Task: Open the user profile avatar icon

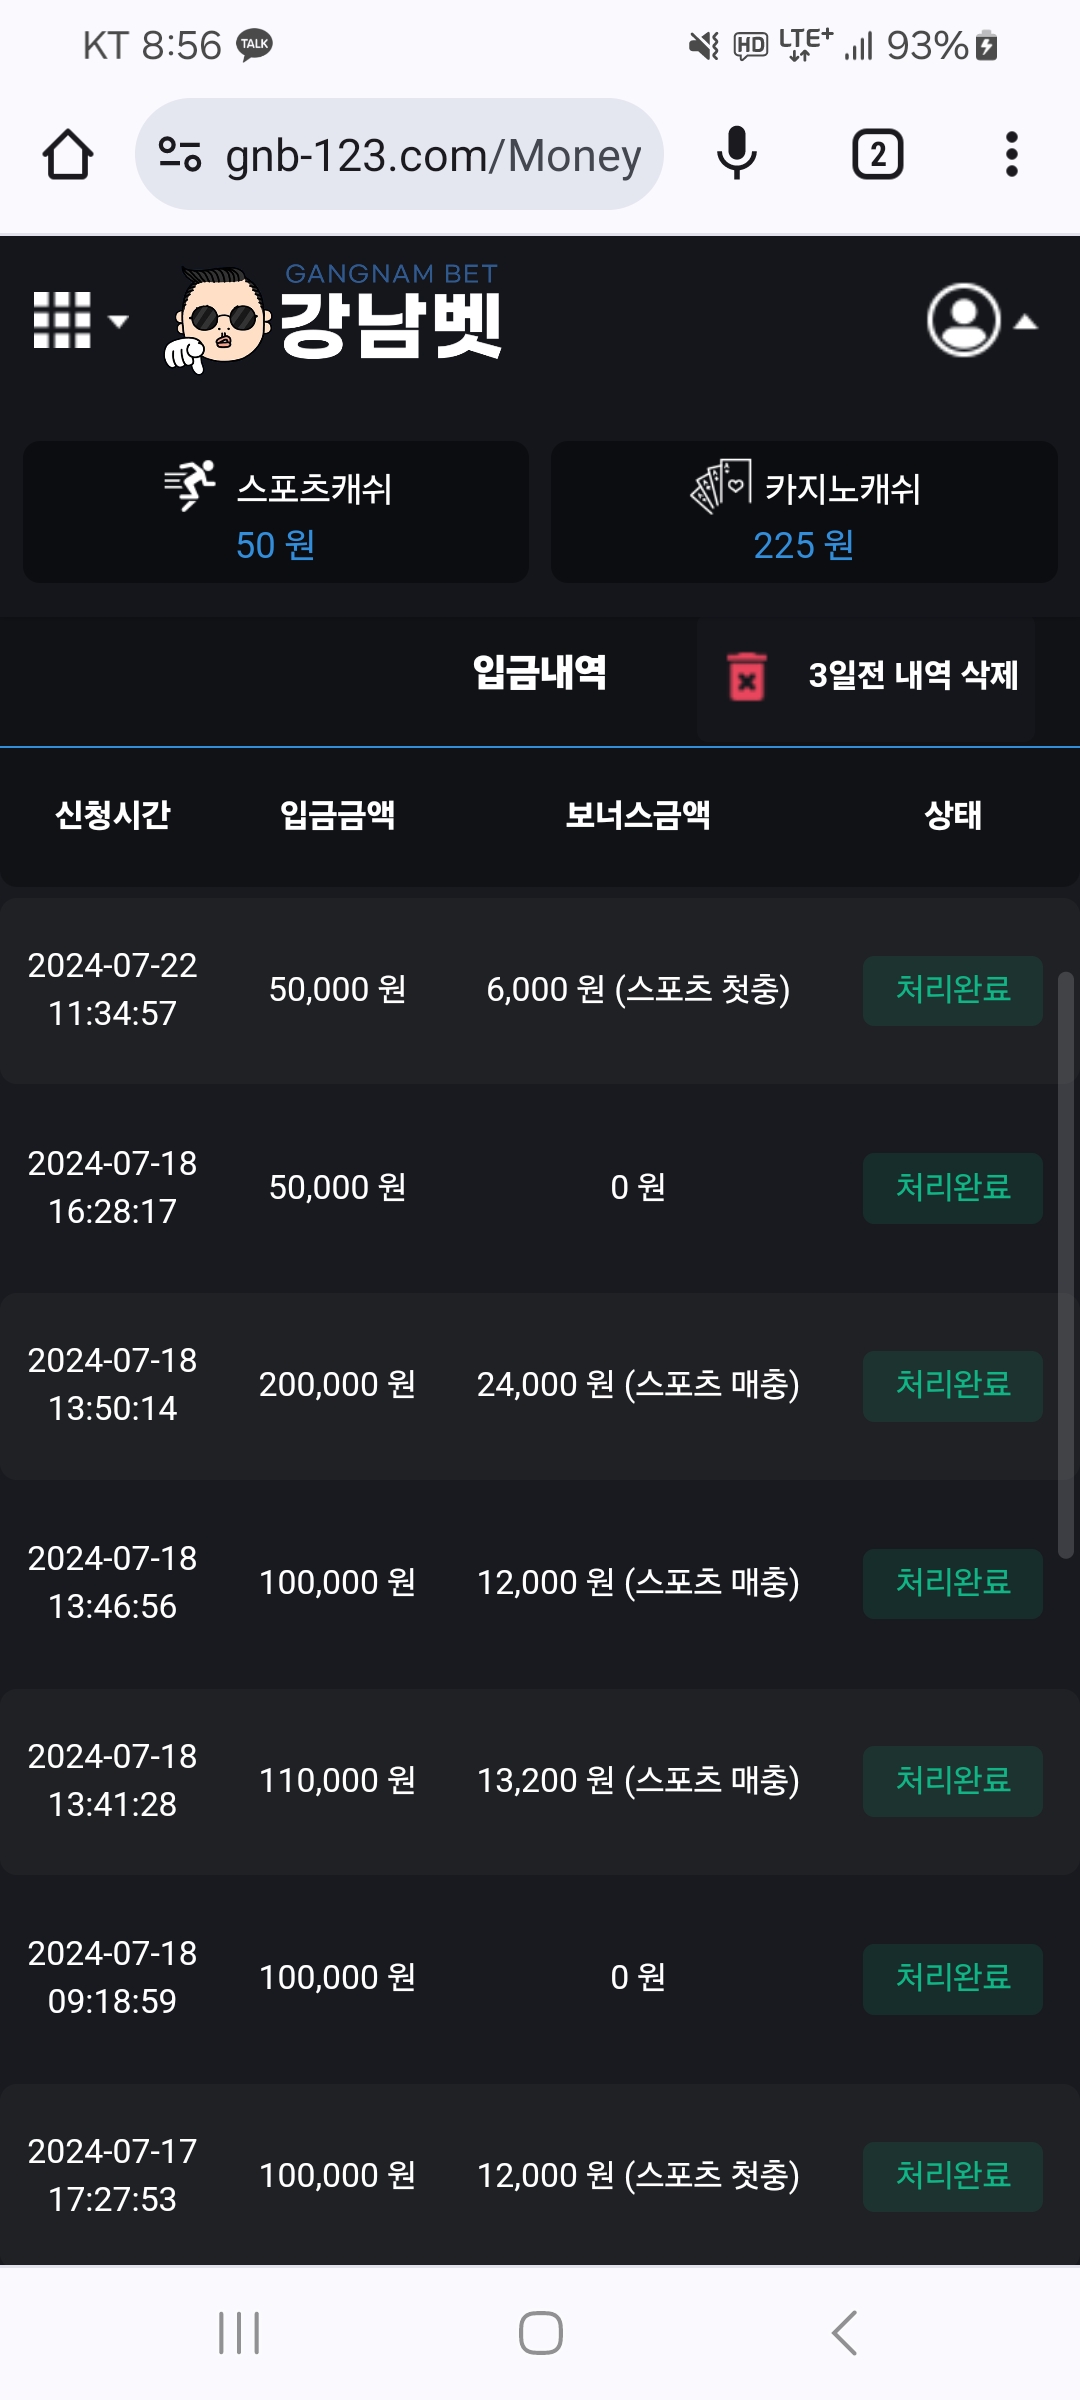Action: [963, 321]
